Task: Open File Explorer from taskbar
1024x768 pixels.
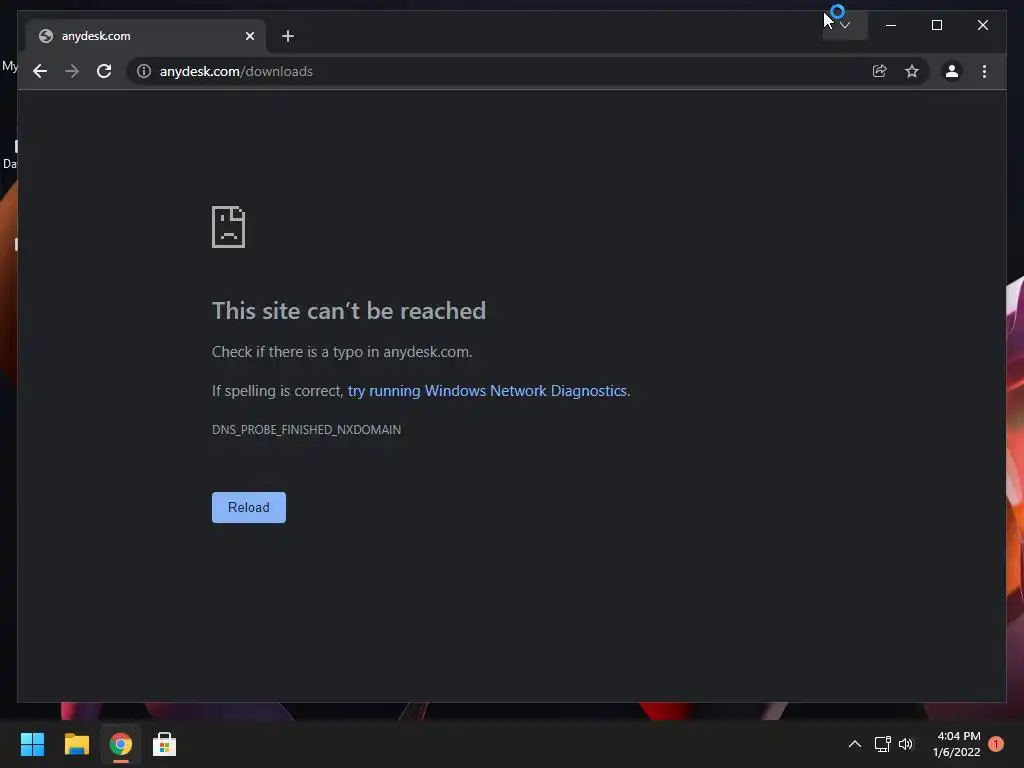Action: [76, 744]
